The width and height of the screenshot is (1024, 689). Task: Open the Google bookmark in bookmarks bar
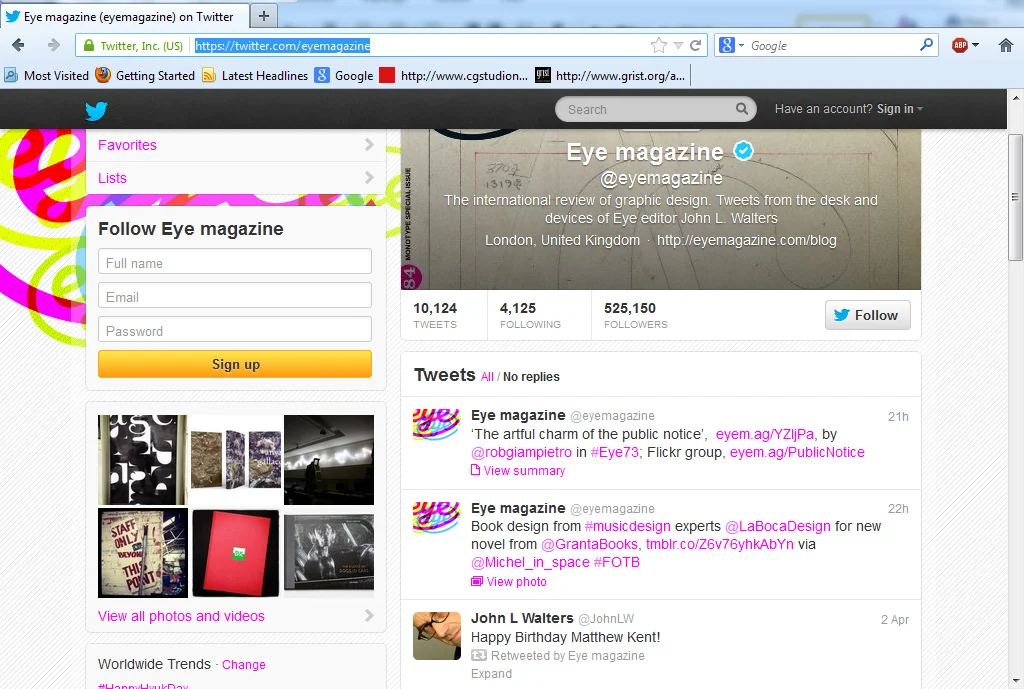point(344,75)
